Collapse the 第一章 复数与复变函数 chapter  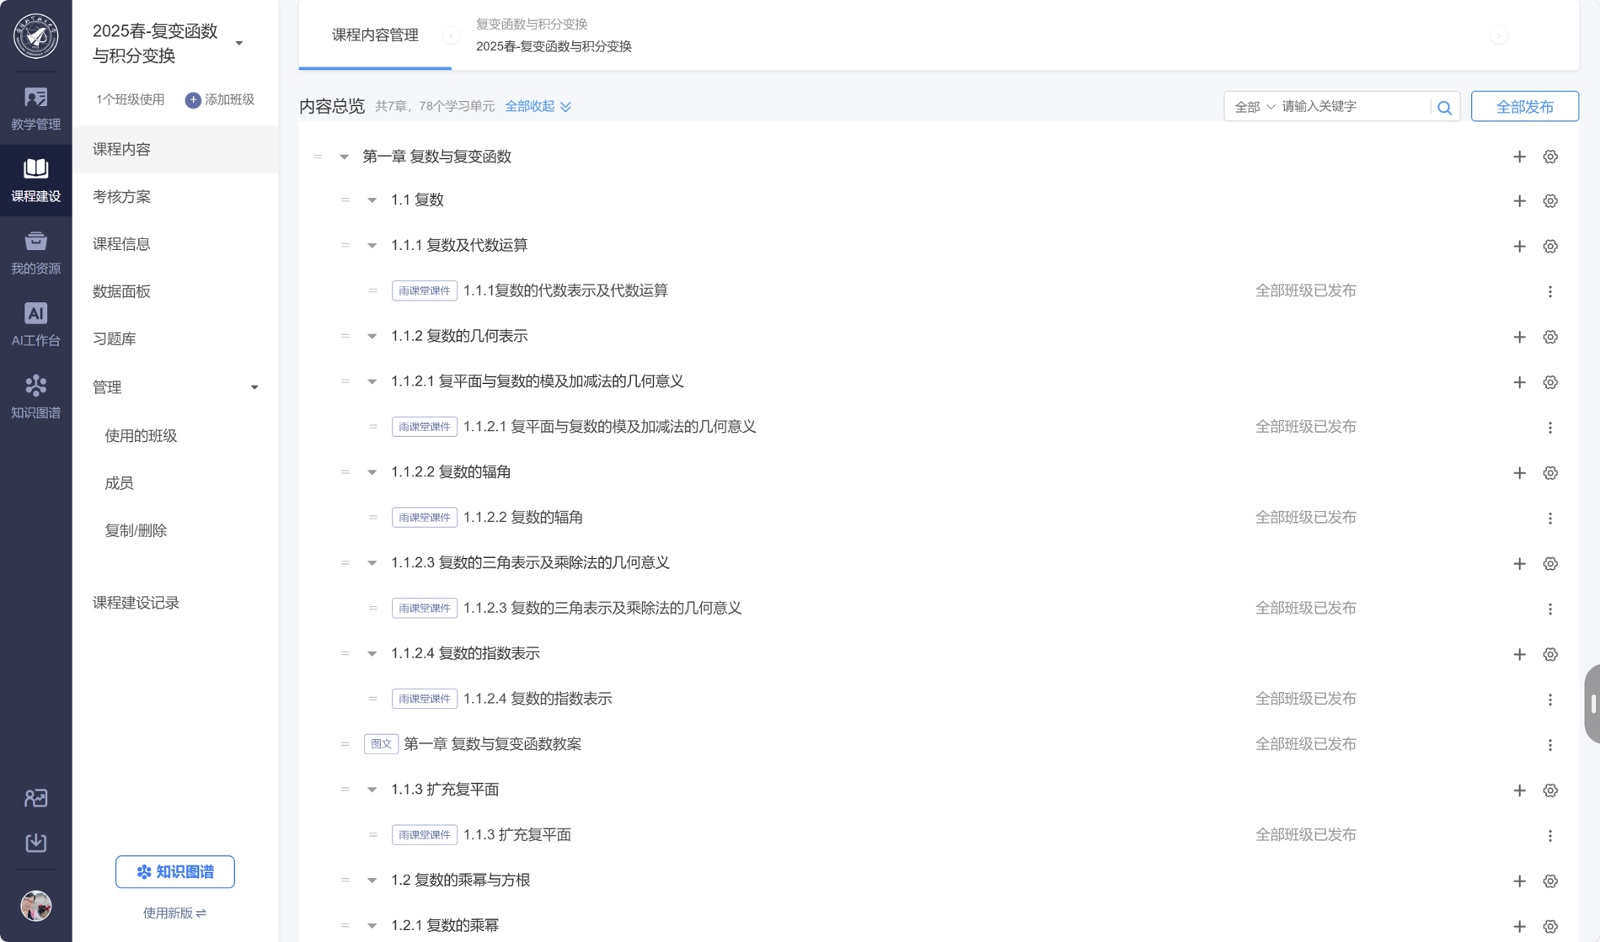(x=344, y=157)
